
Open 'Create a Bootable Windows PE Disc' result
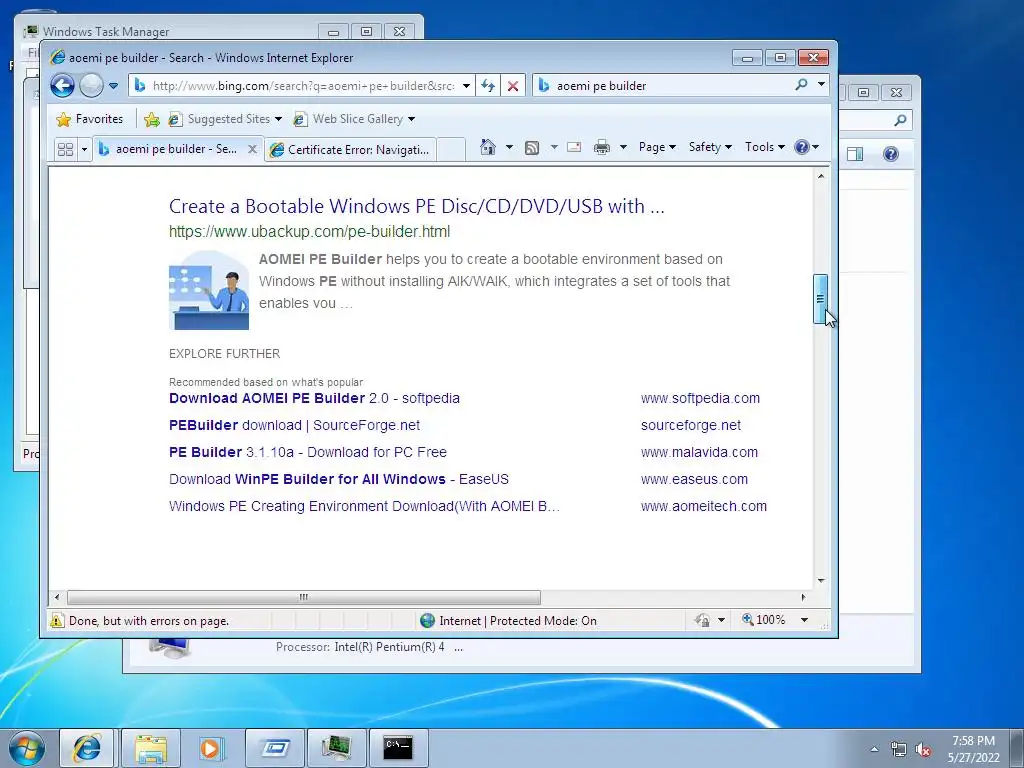pos(417,206)
